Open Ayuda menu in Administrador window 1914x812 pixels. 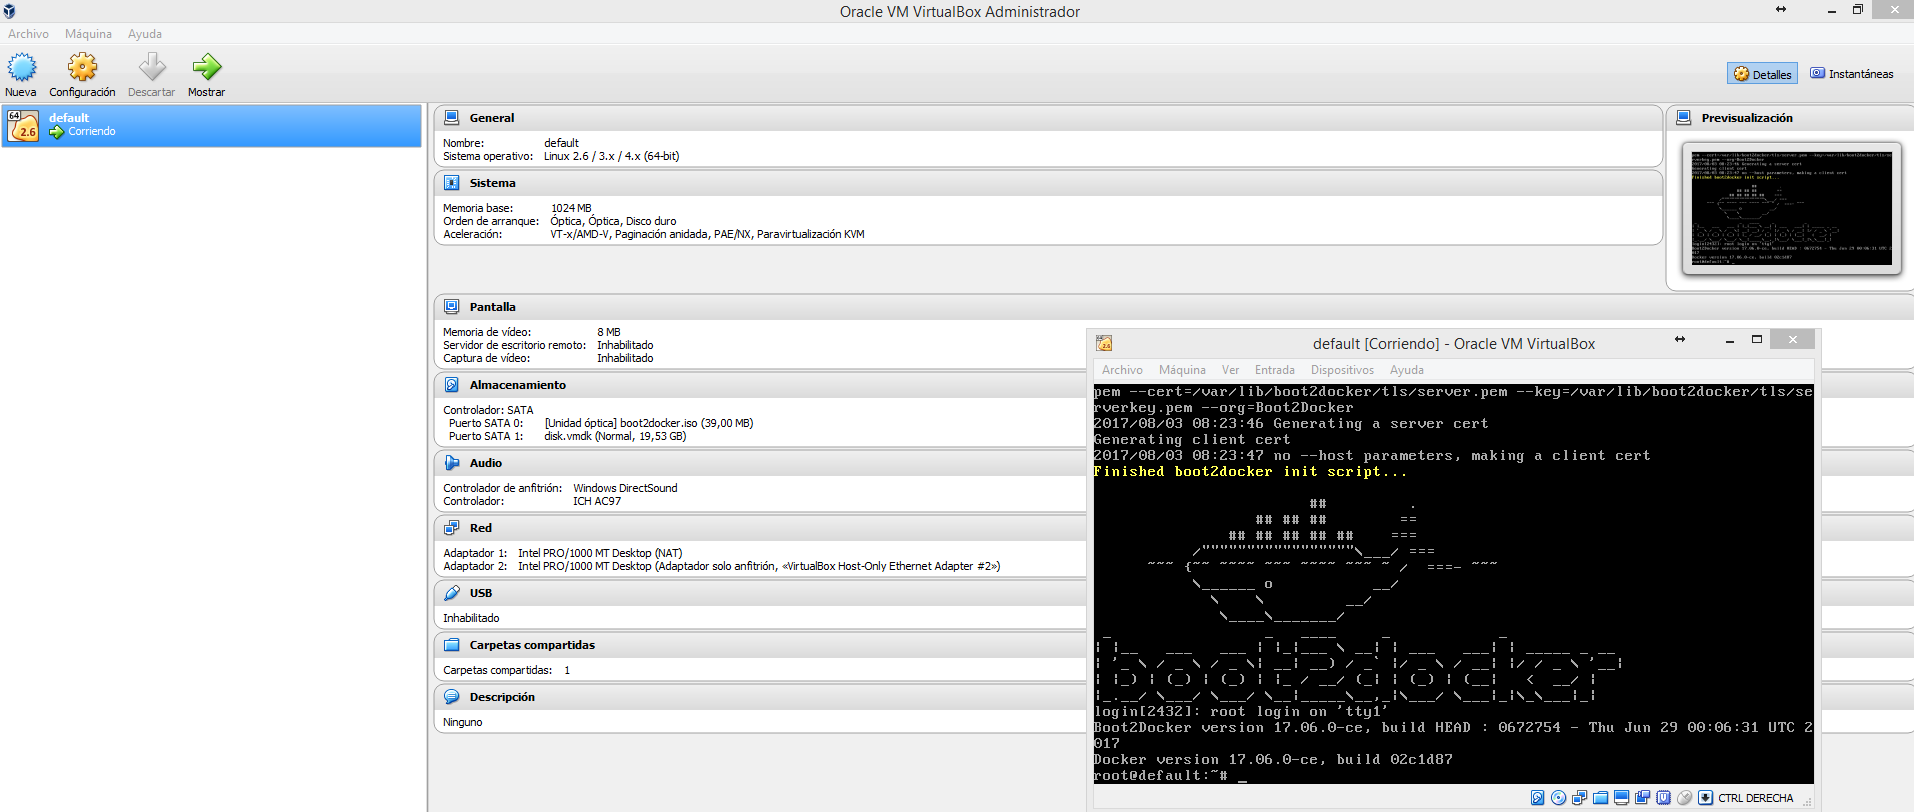click(145, 34)
